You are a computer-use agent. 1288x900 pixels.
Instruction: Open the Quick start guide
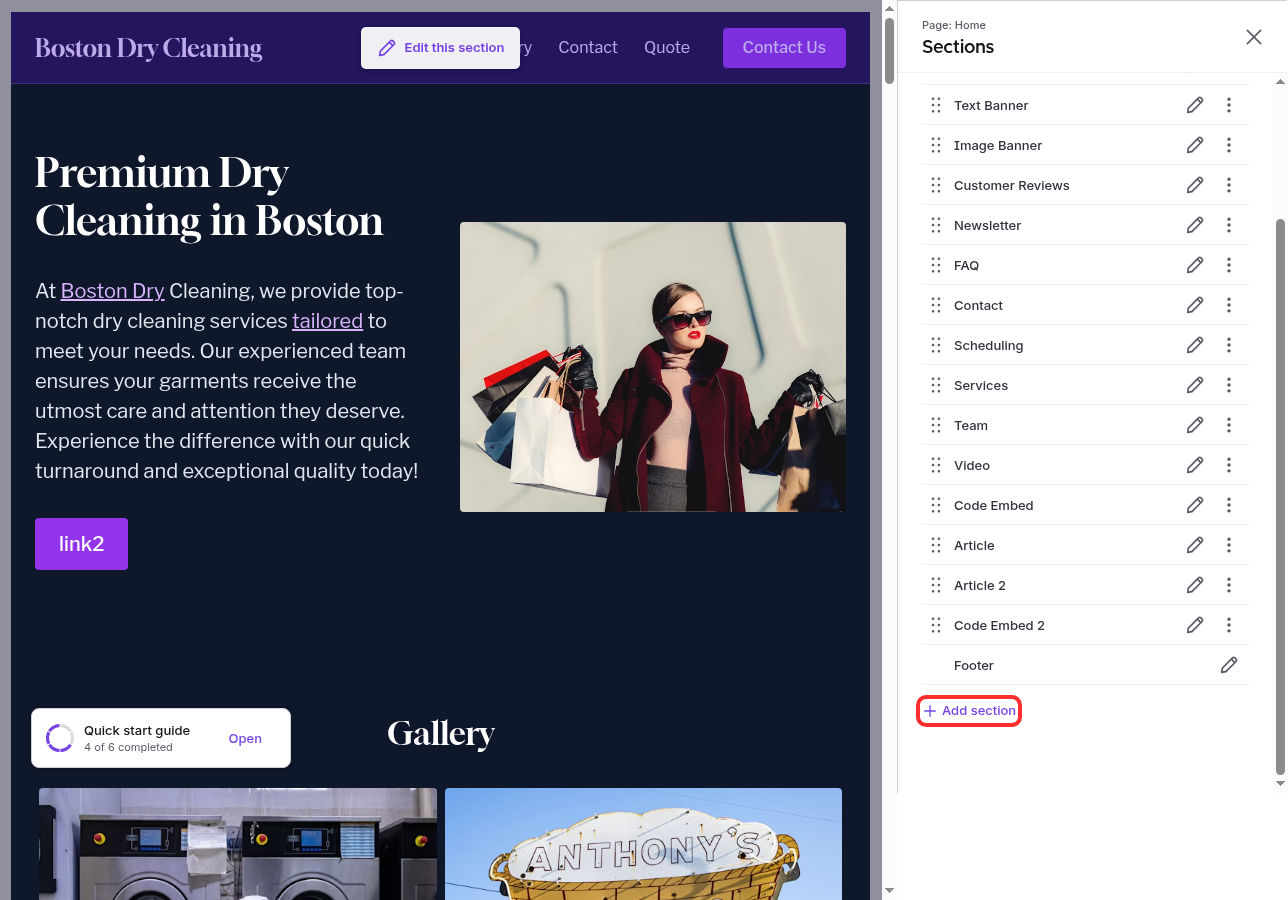[x=245, y=739]
